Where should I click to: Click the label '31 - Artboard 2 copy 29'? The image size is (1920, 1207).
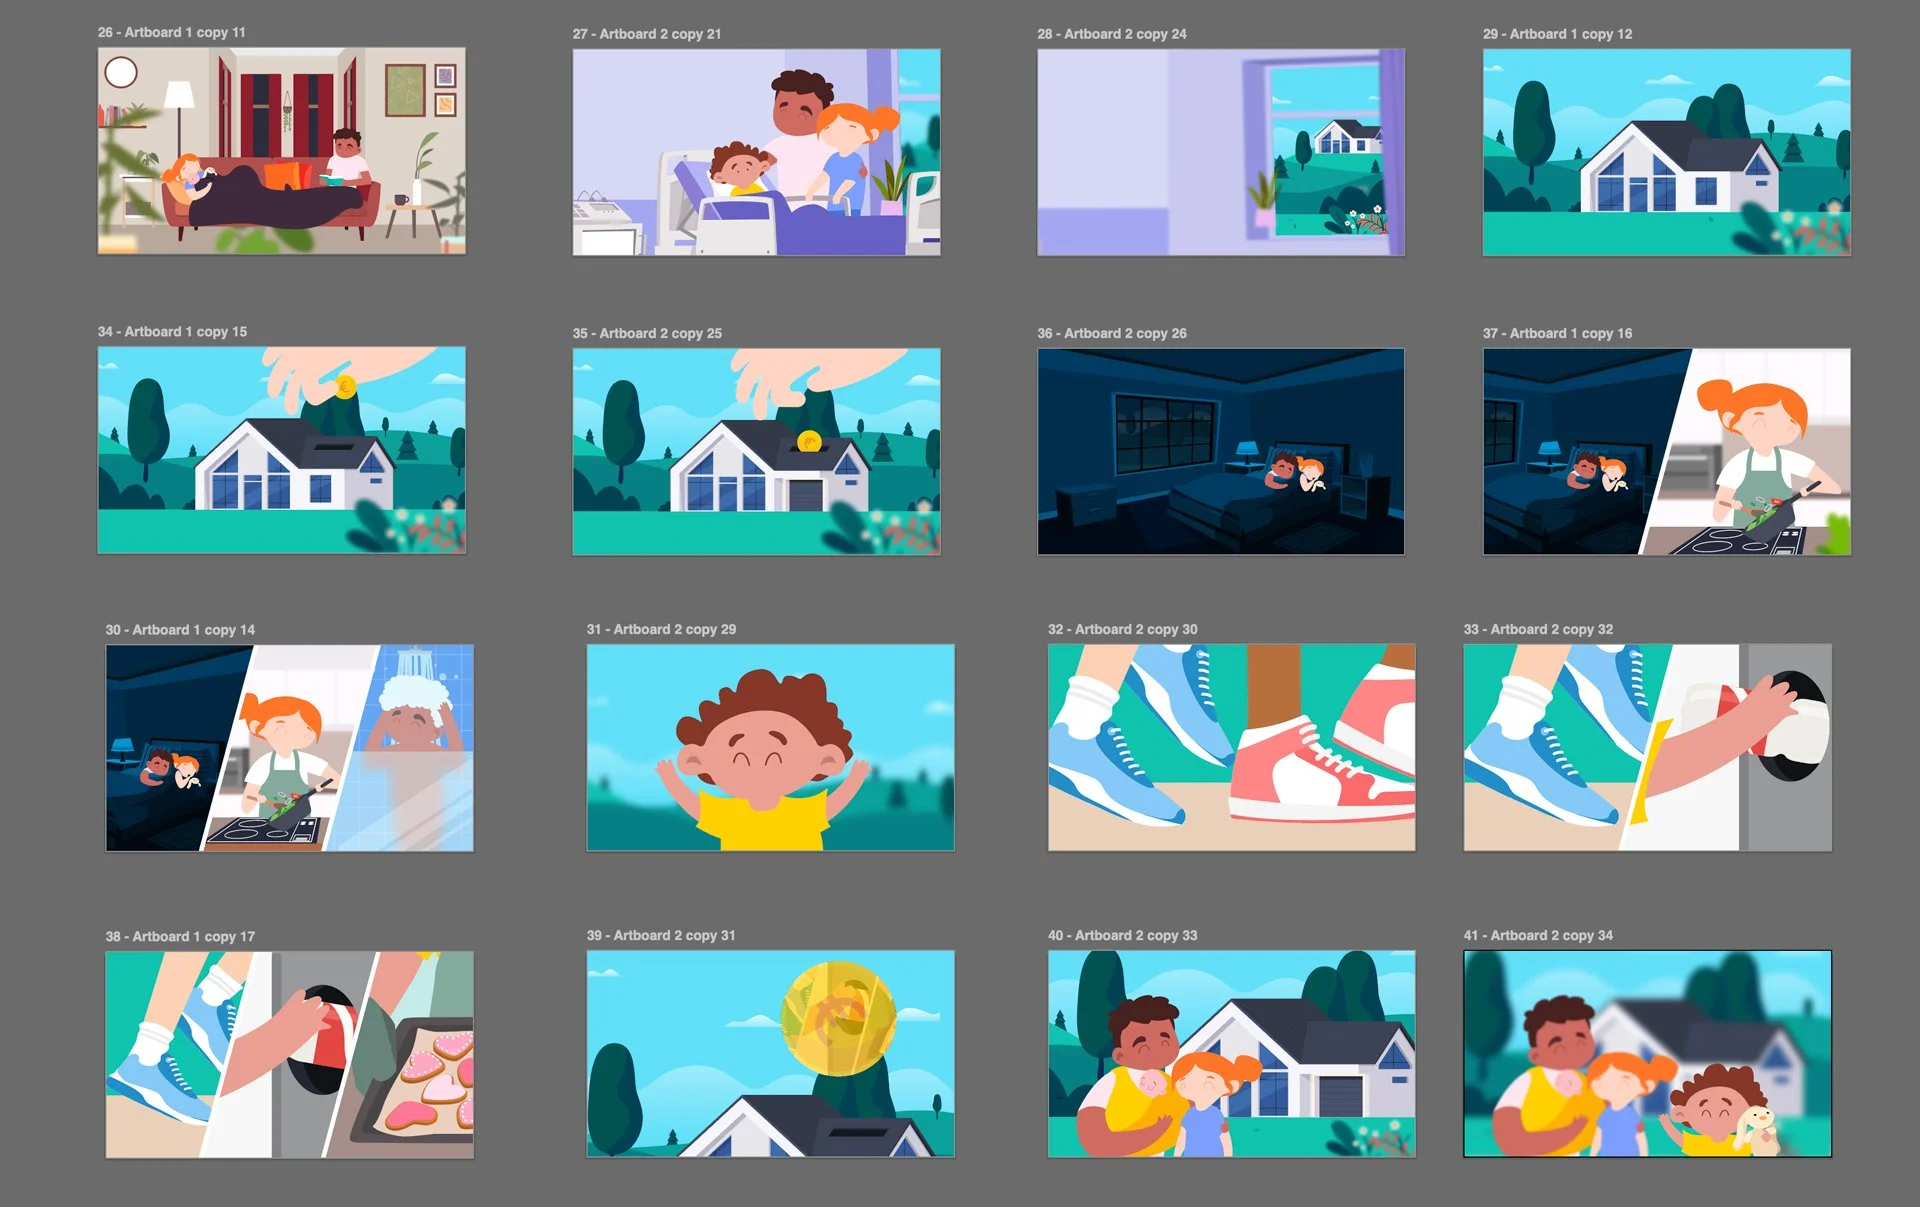[x=660, y=629]
